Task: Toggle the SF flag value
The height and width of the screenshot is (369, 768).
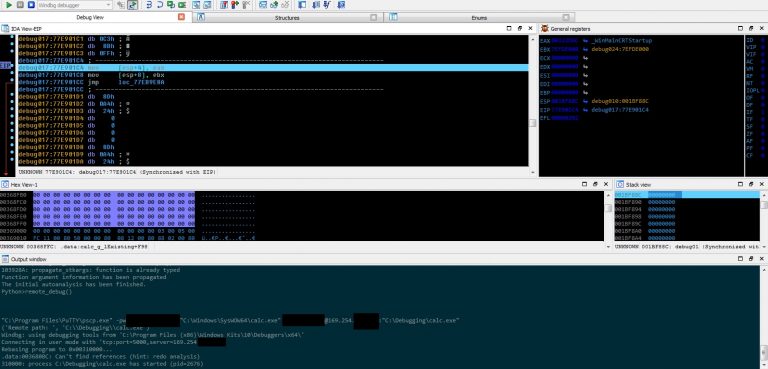Action: (x=762, y=126)
